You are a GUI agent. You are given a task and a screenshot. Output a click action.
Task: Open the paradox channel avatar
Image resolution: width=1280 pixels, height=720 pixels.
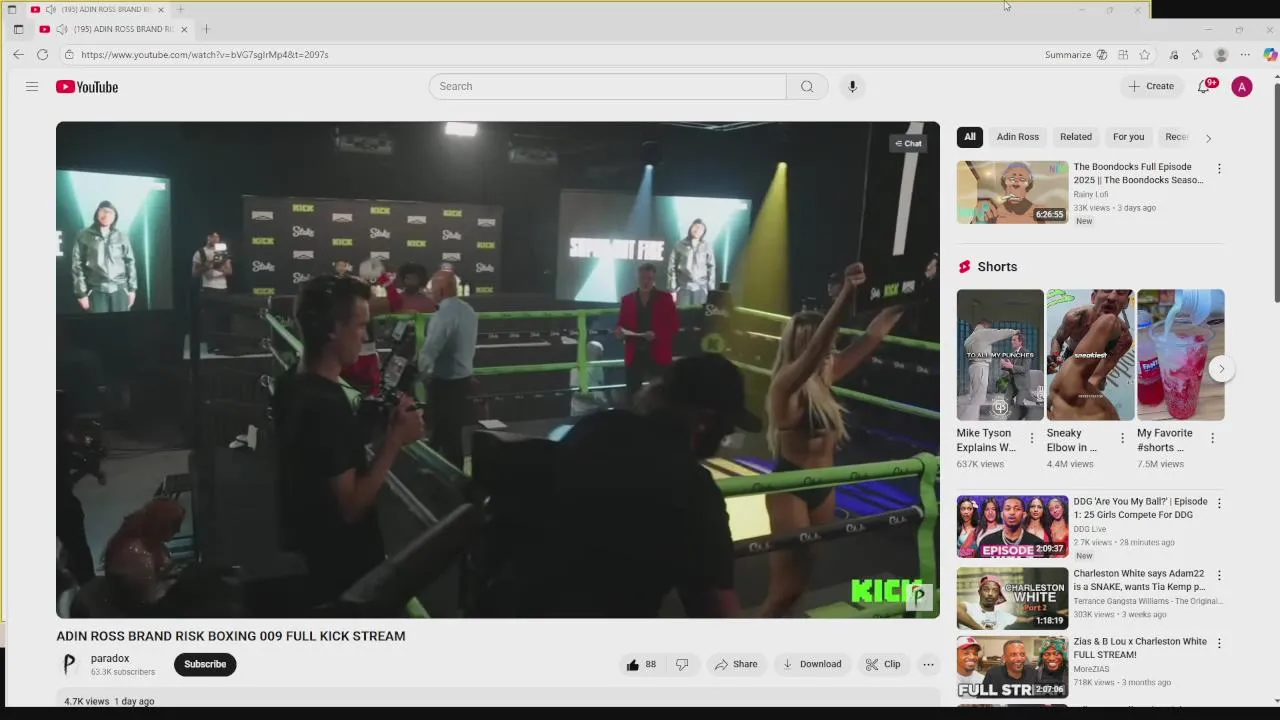69,664
